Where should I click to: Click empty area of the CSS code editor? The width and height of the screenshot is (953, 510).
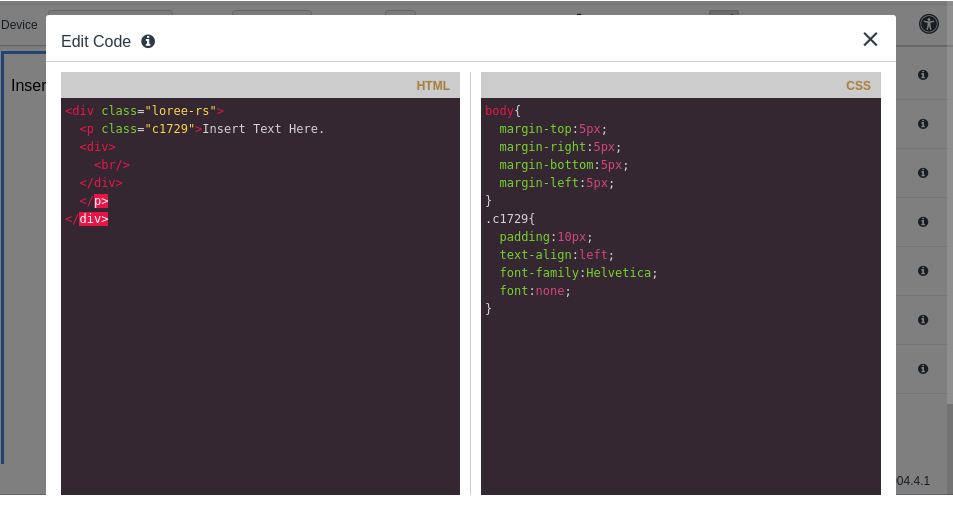681,407
